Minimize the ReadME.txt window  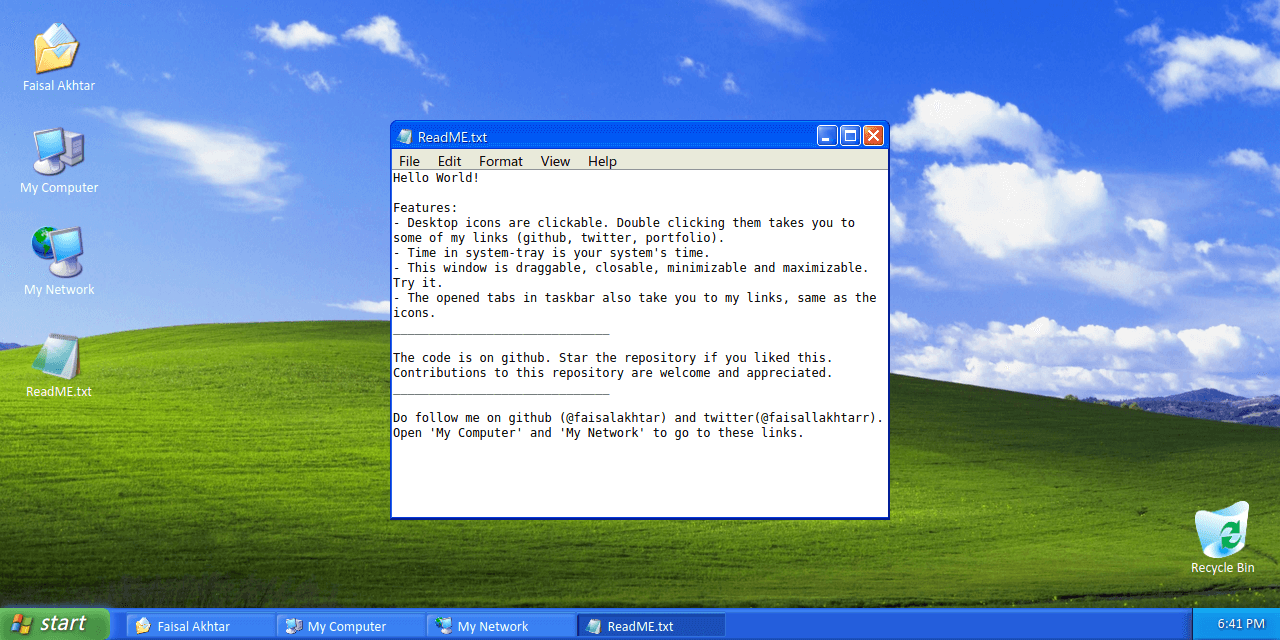pyautogui.click(x=827, y=136)
